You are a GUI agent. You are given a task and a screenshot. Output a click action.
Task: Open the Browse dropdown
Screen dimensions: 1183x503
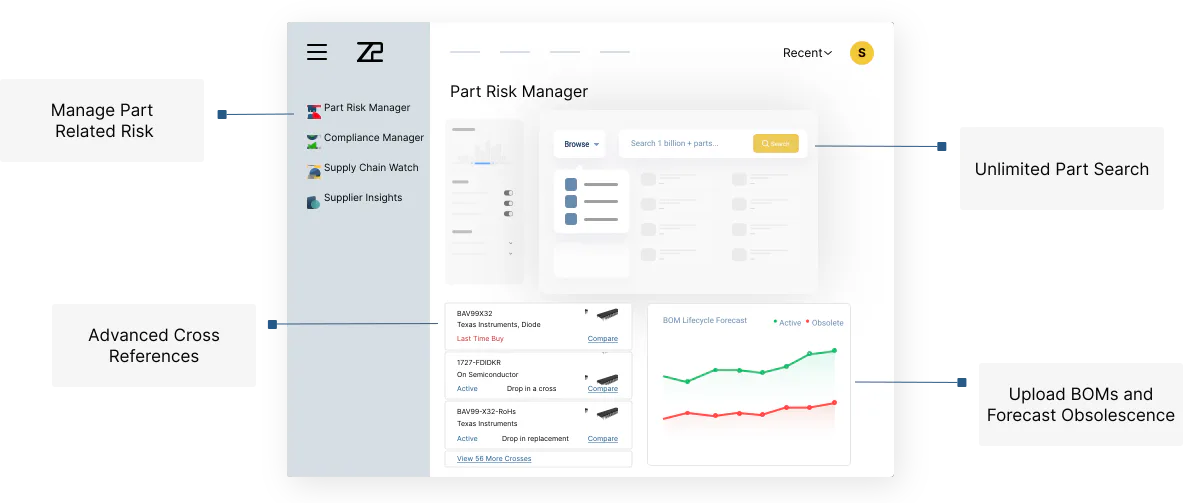click(x=579, y=144)
